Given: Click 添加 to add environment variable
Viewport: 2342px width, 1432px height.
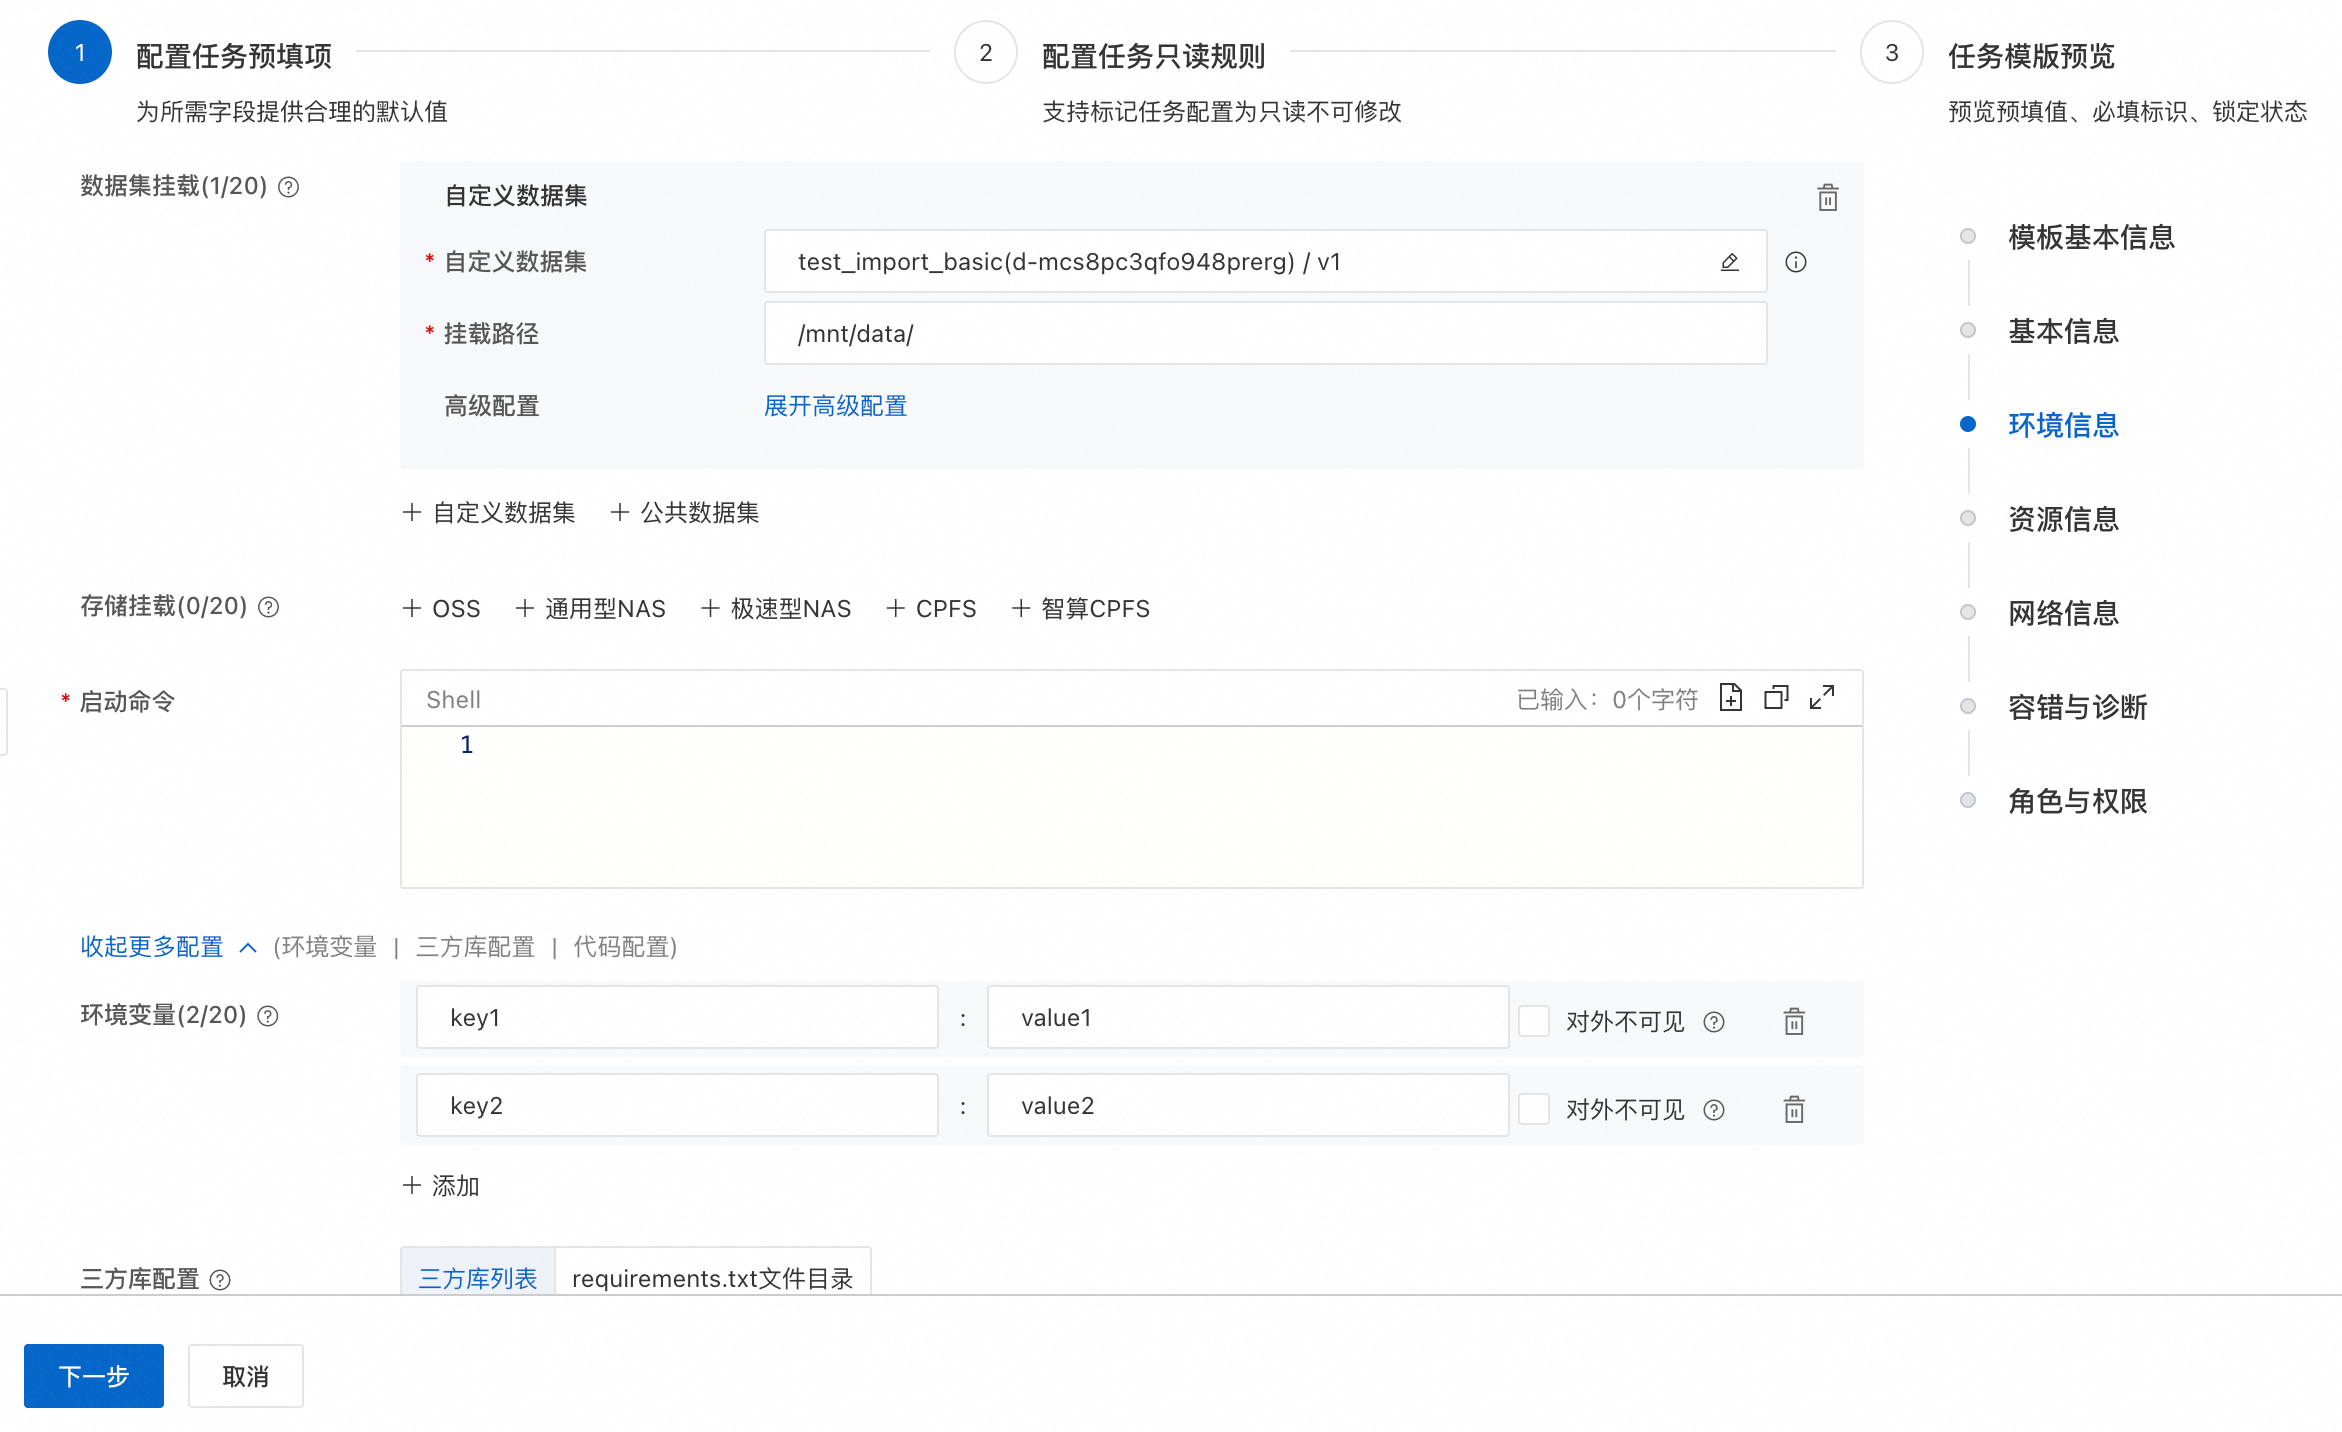Looking at the screenshot, I should coord(441,1185).
